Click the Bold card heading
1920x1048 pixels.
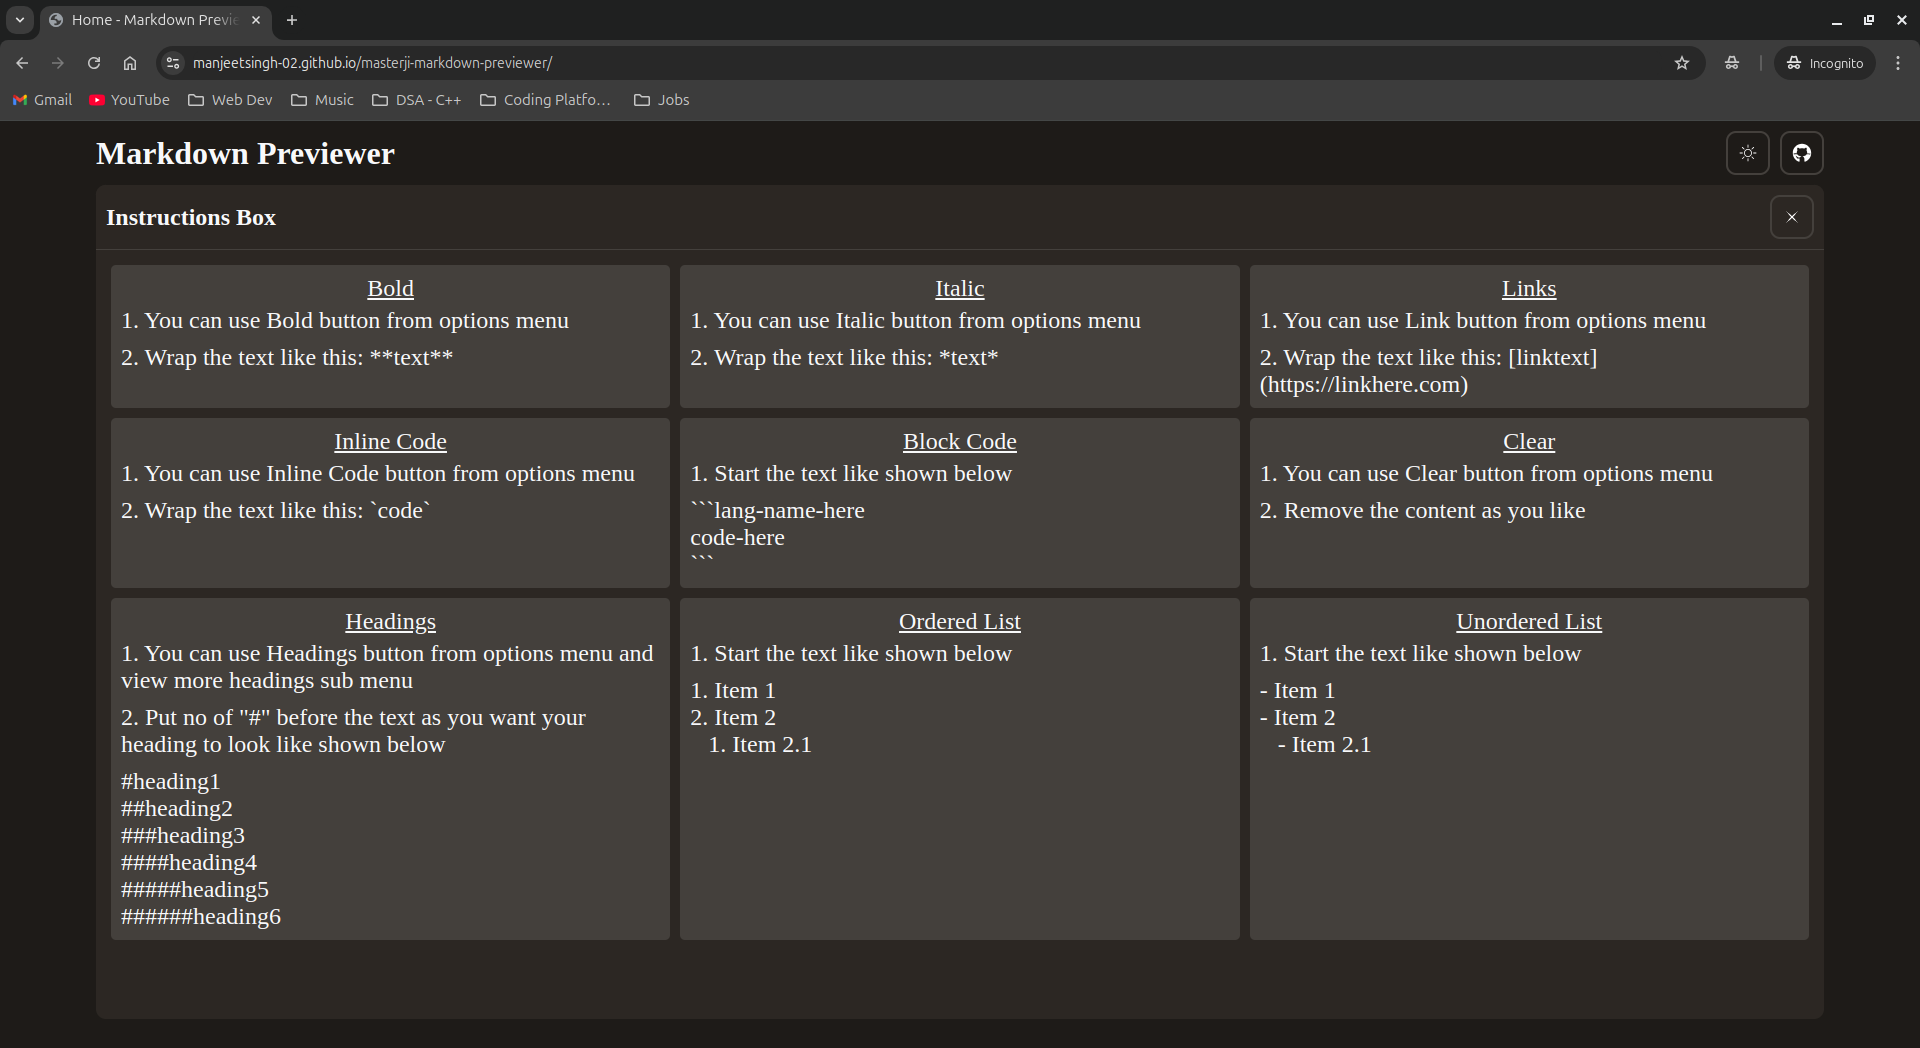(x=390, y=288)
